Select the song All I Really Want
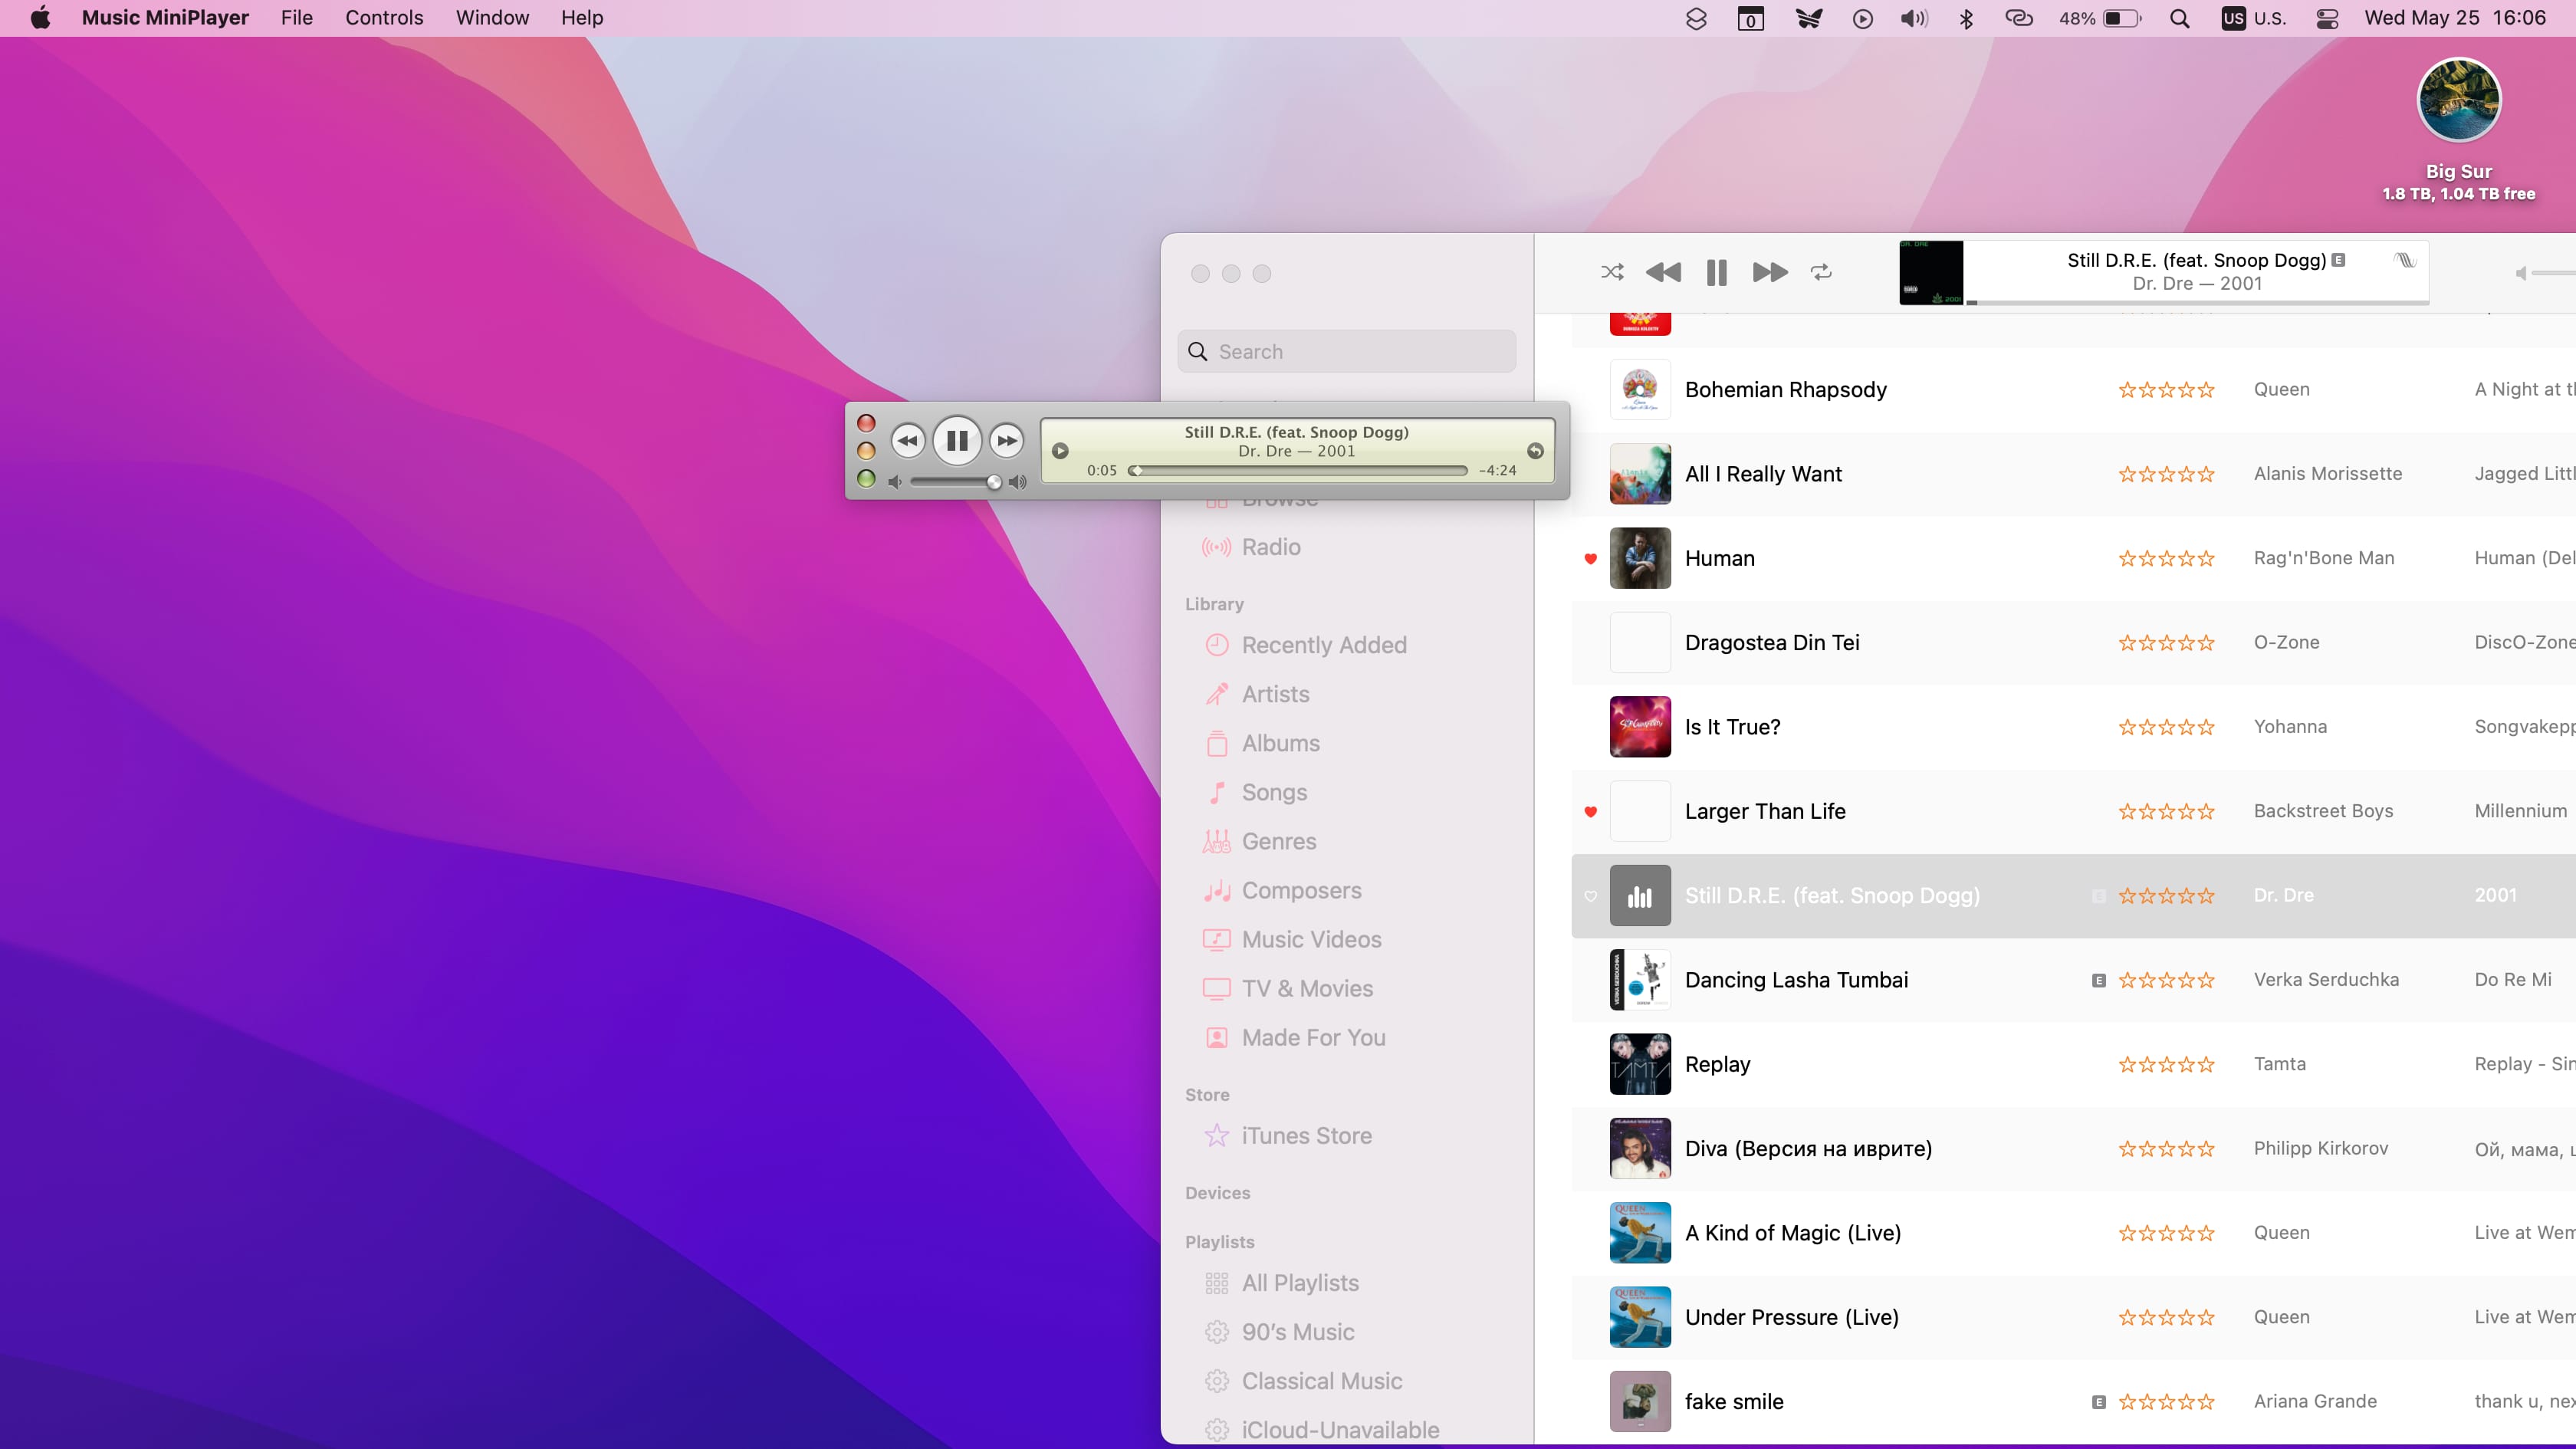This screenshot has width=2576, height=1449. click(1763, 474)
